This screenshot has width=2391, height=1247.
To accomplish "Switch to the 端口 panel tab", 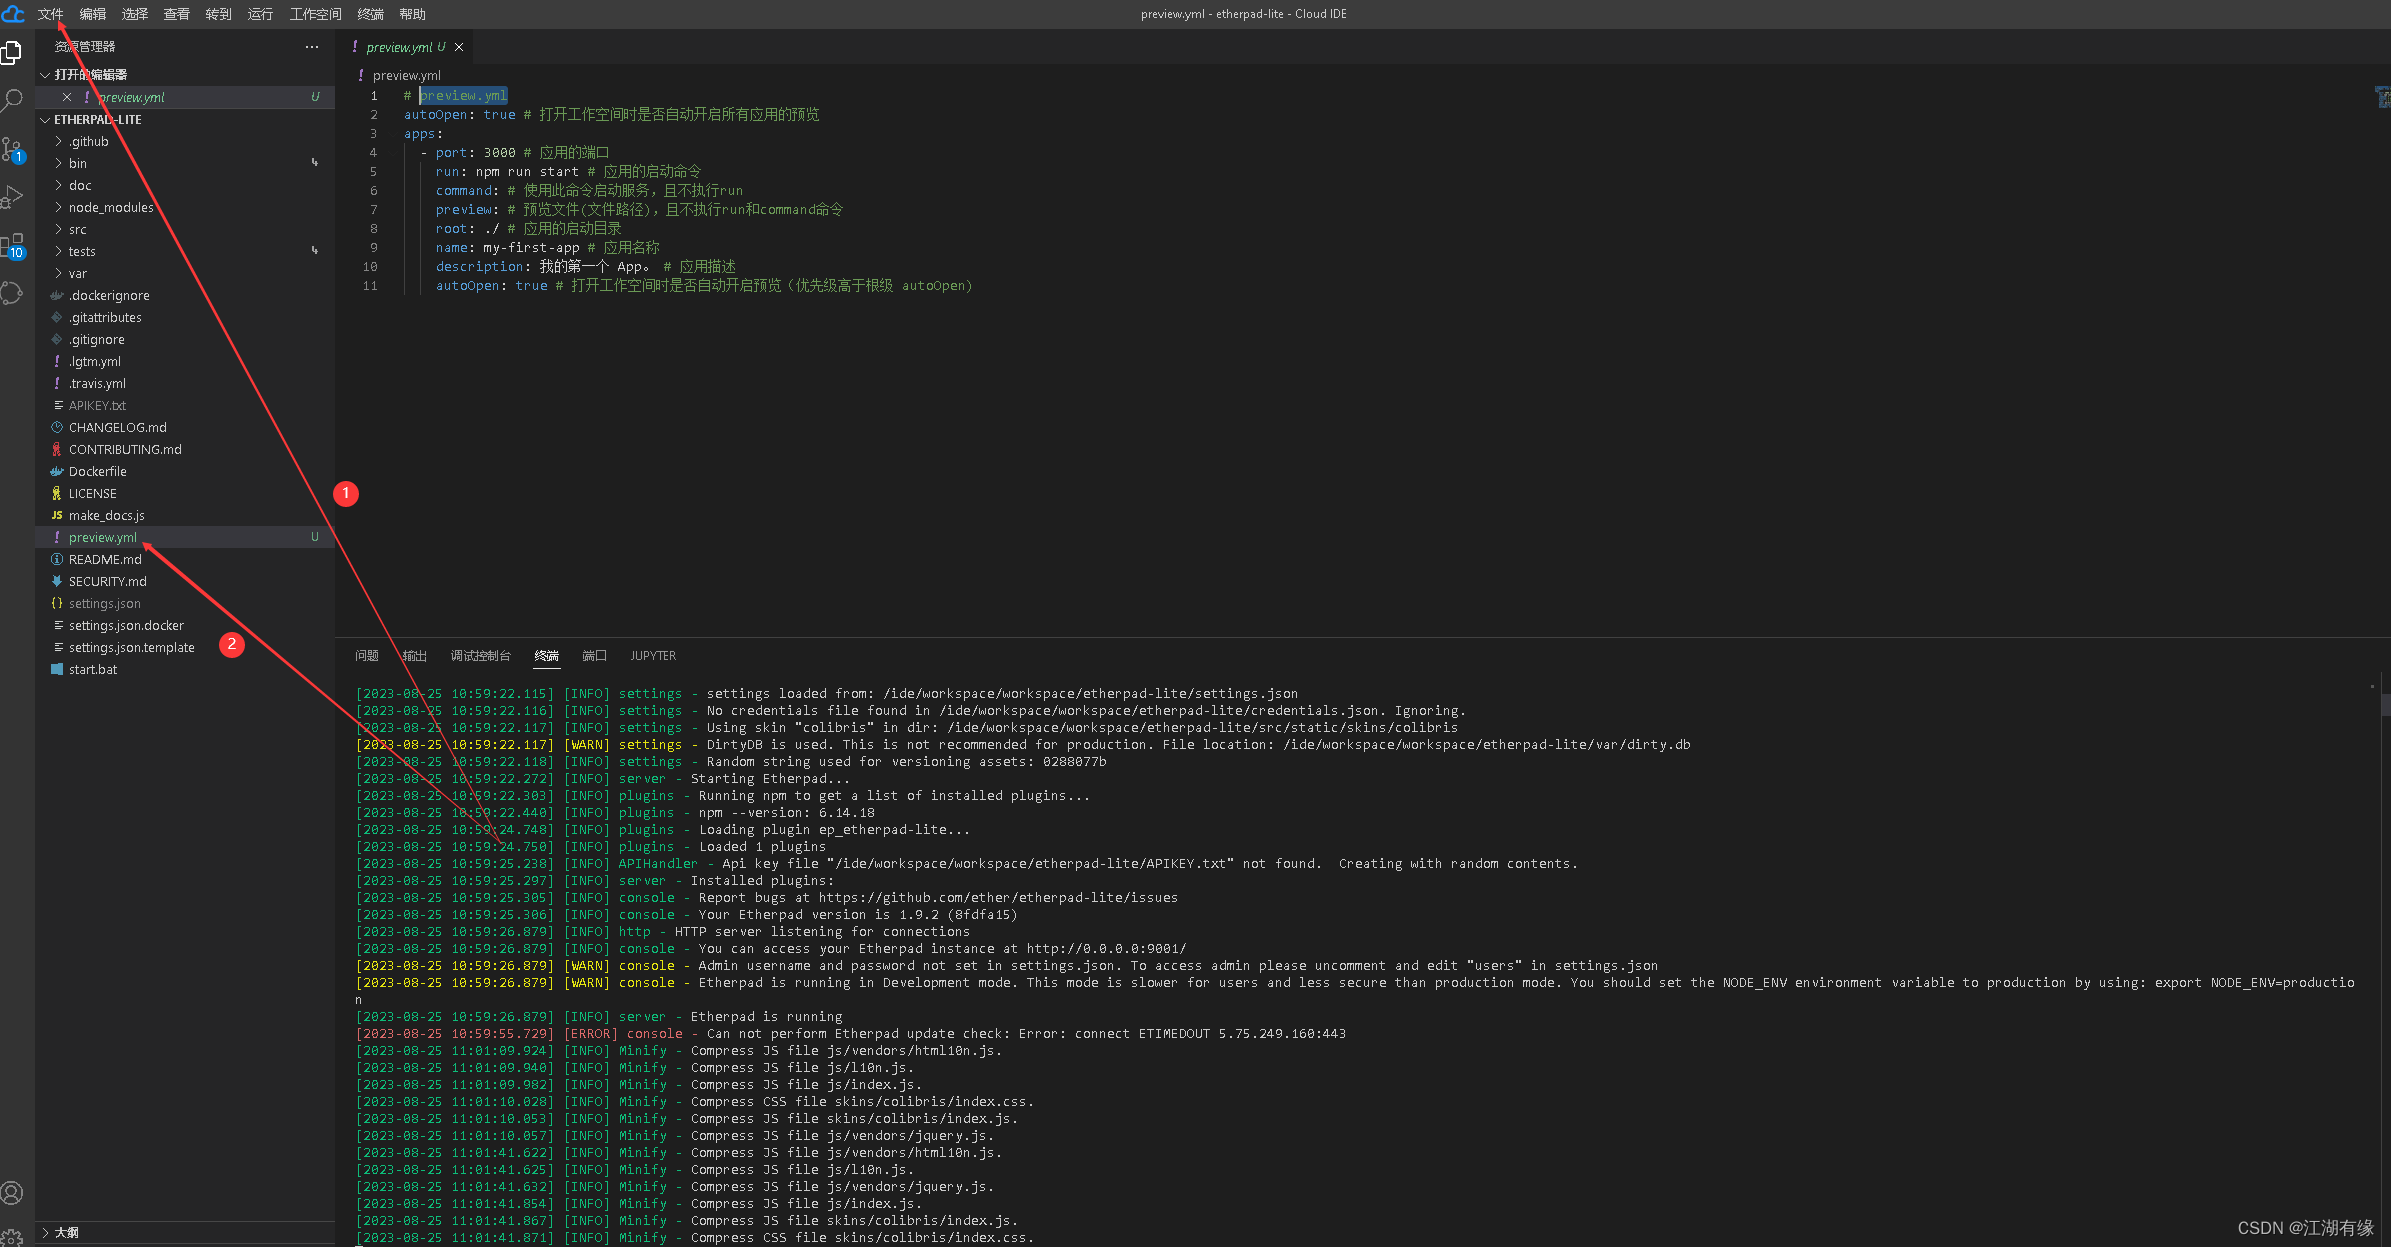I will tap(595, 656).
